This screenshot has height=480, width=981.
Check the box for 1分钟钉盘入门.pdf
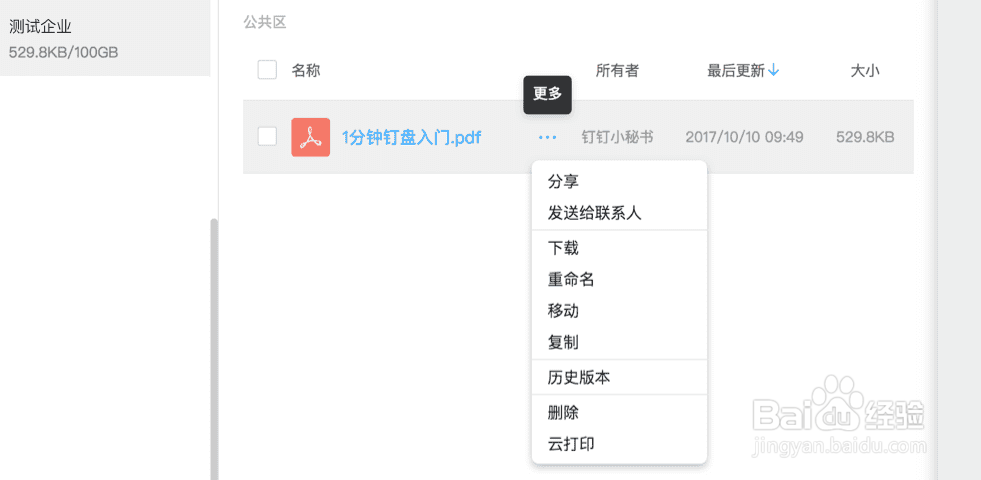pos(267,136)
